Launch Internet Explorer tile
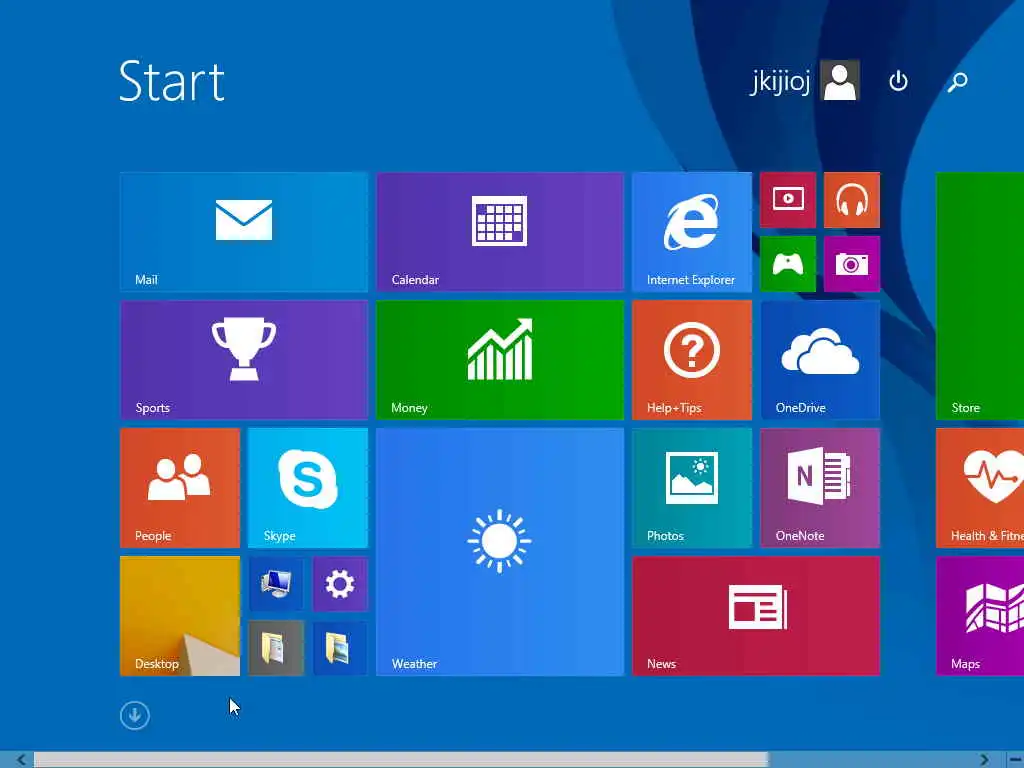 point(692,231)
